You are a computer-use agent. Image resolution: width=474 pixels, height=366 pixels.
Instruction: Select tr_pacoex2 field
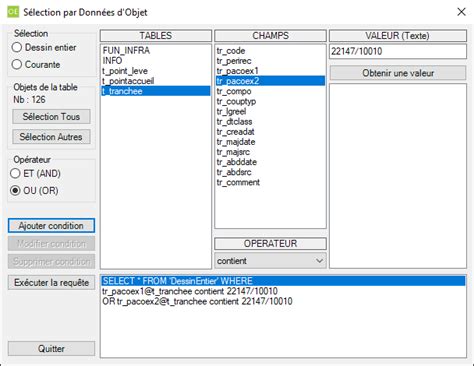(270, 81)
